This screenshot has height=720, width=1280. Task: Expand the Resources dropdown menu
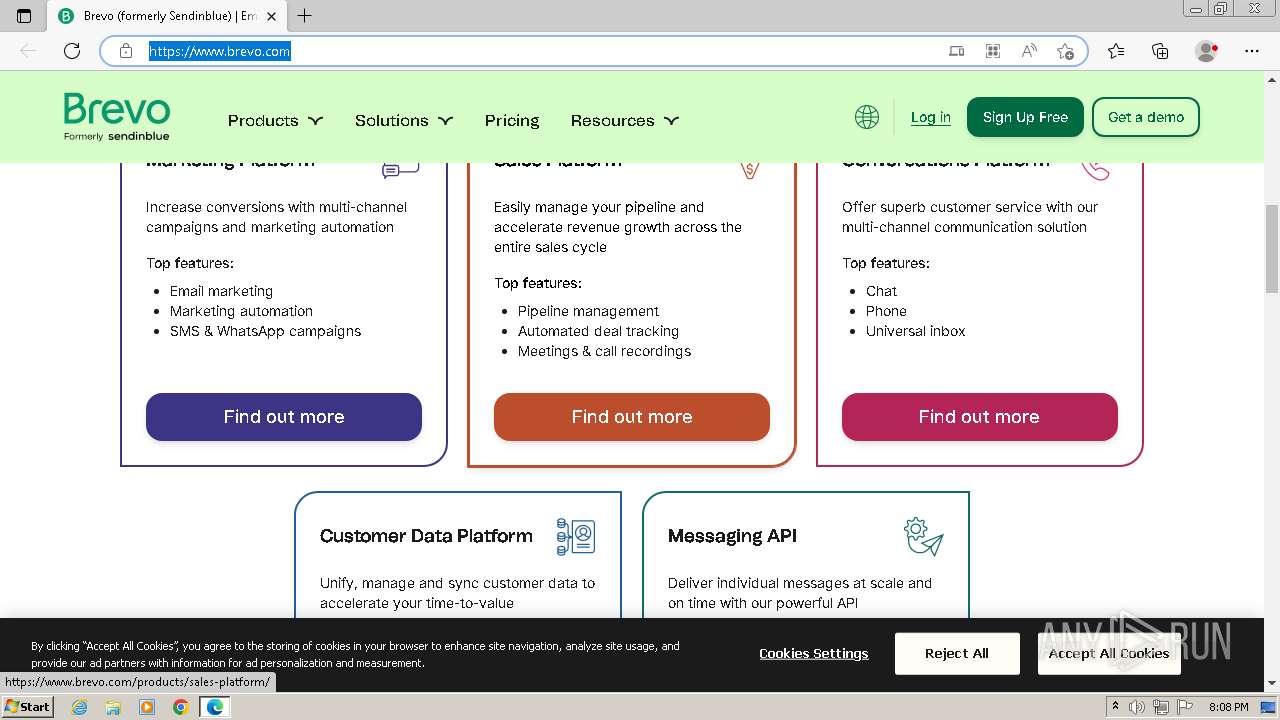point(625,120)
